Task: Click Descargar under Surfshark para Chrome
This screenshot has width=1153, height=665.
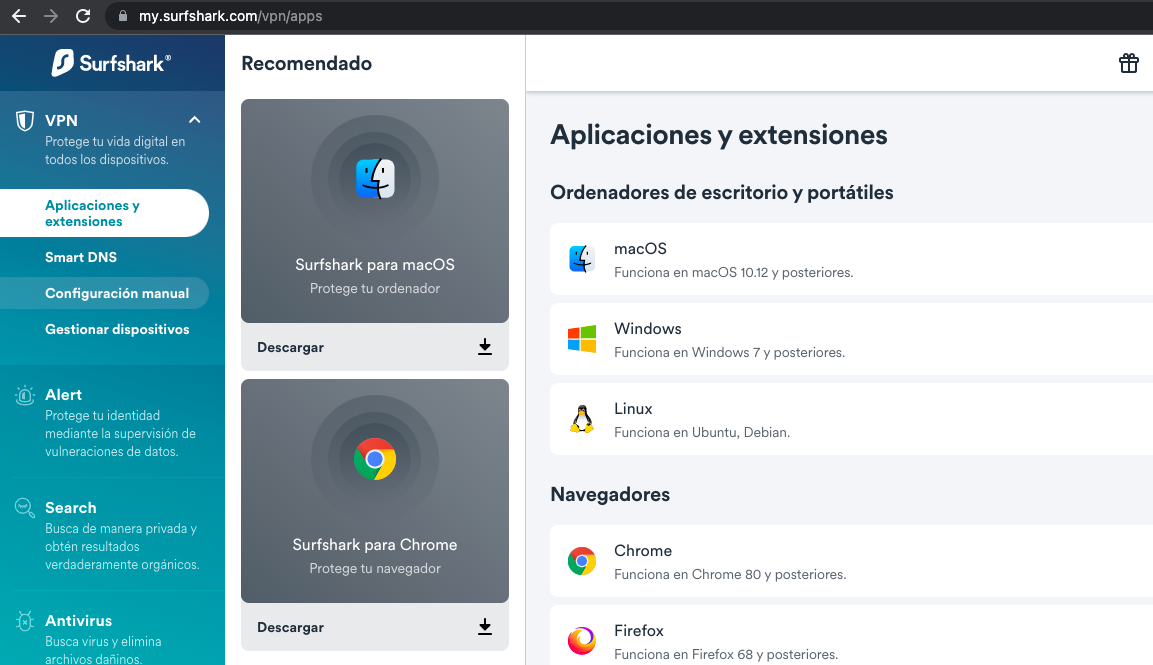Action: pos(291,627)
